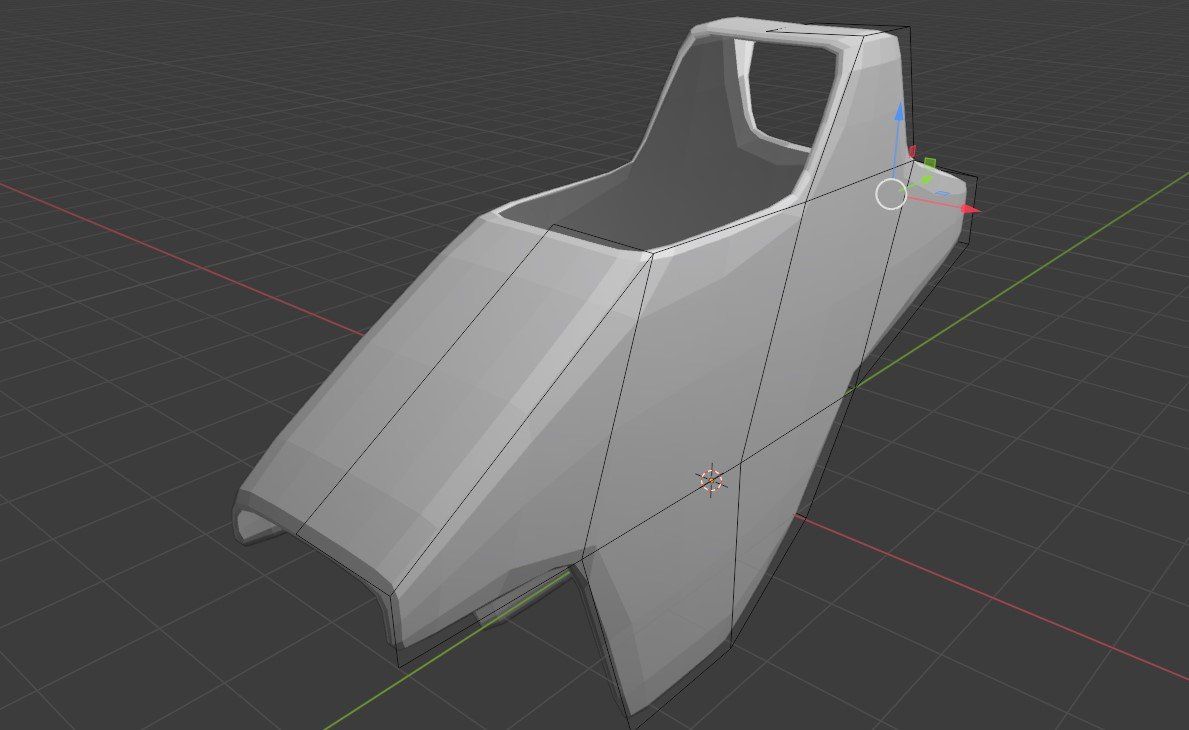Select the green Y-axis arrow of the move gizmo
The height and width of the screenshot is (730, 1189).
coord(926,179)
